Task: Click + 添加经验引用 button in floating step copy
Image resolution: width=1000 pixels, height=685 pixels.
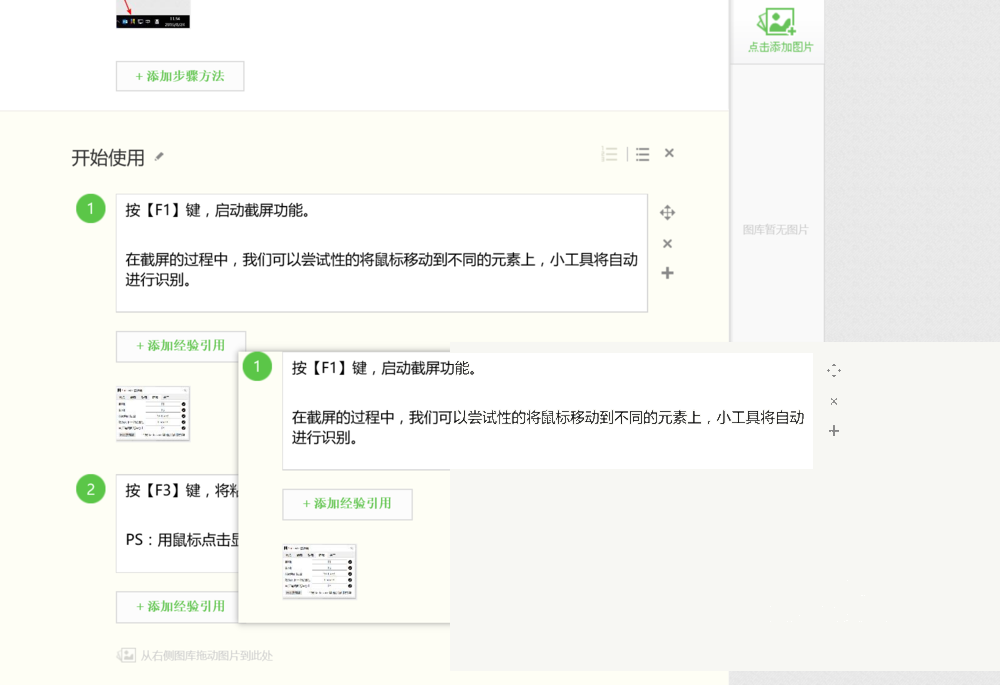Action: pos(348,504)
